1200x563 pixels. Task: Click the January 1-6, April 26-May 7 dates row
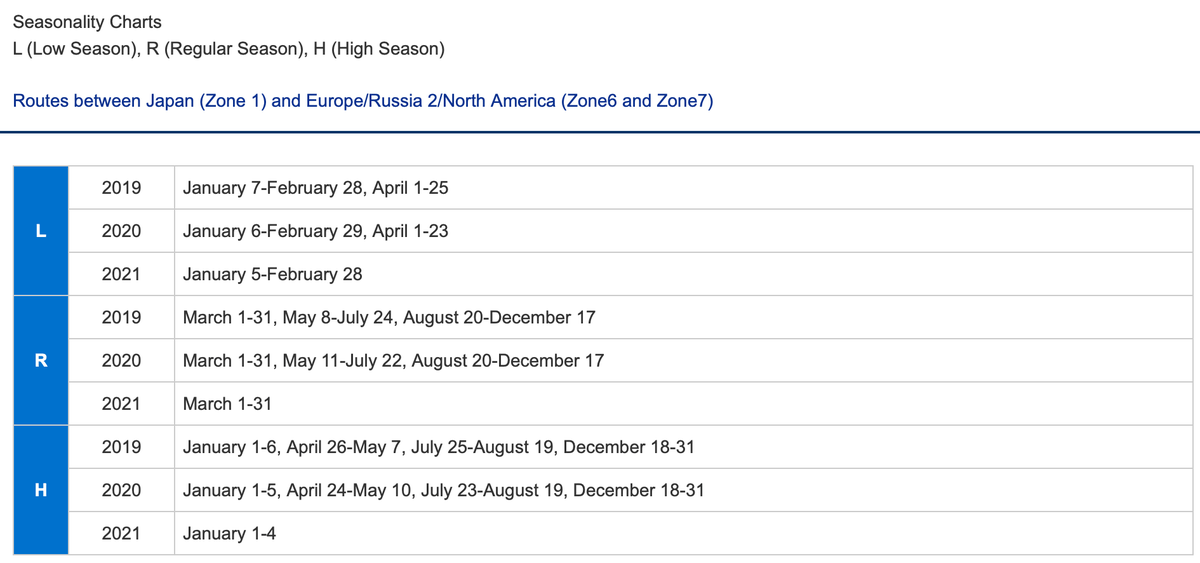[x=439, y=447]
